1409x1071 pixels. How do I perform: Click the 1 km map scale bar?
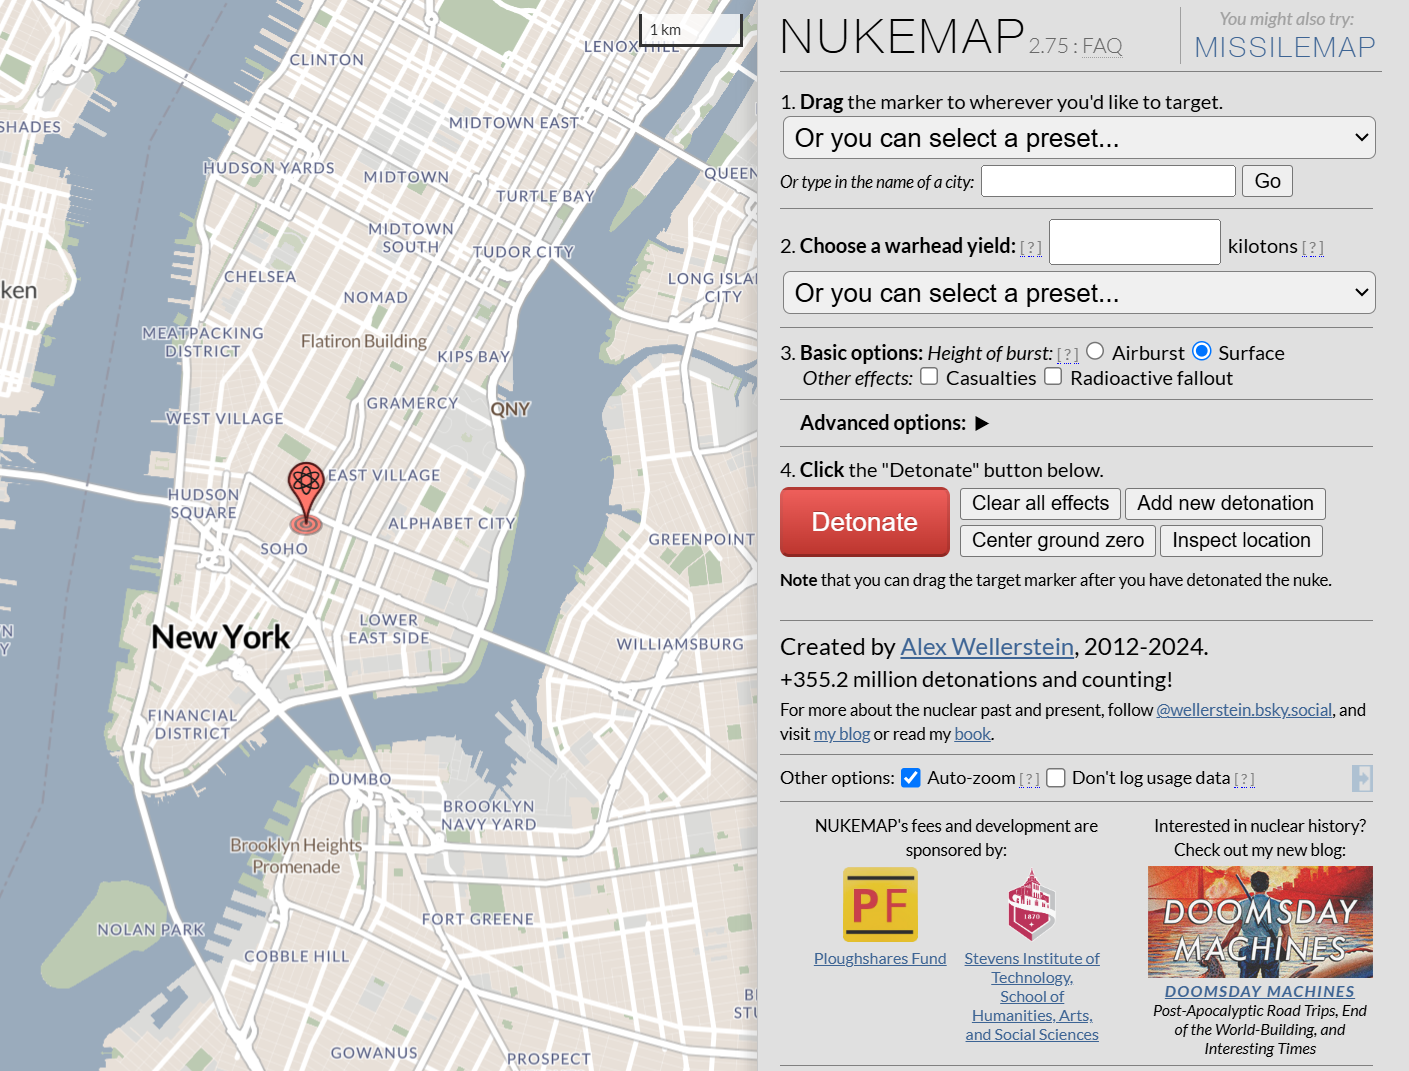691,30
